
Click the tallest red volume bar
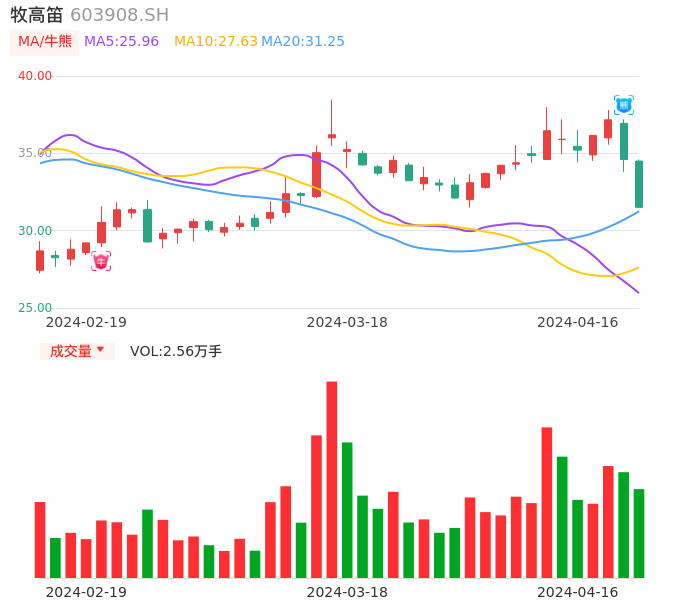(332, 479)
